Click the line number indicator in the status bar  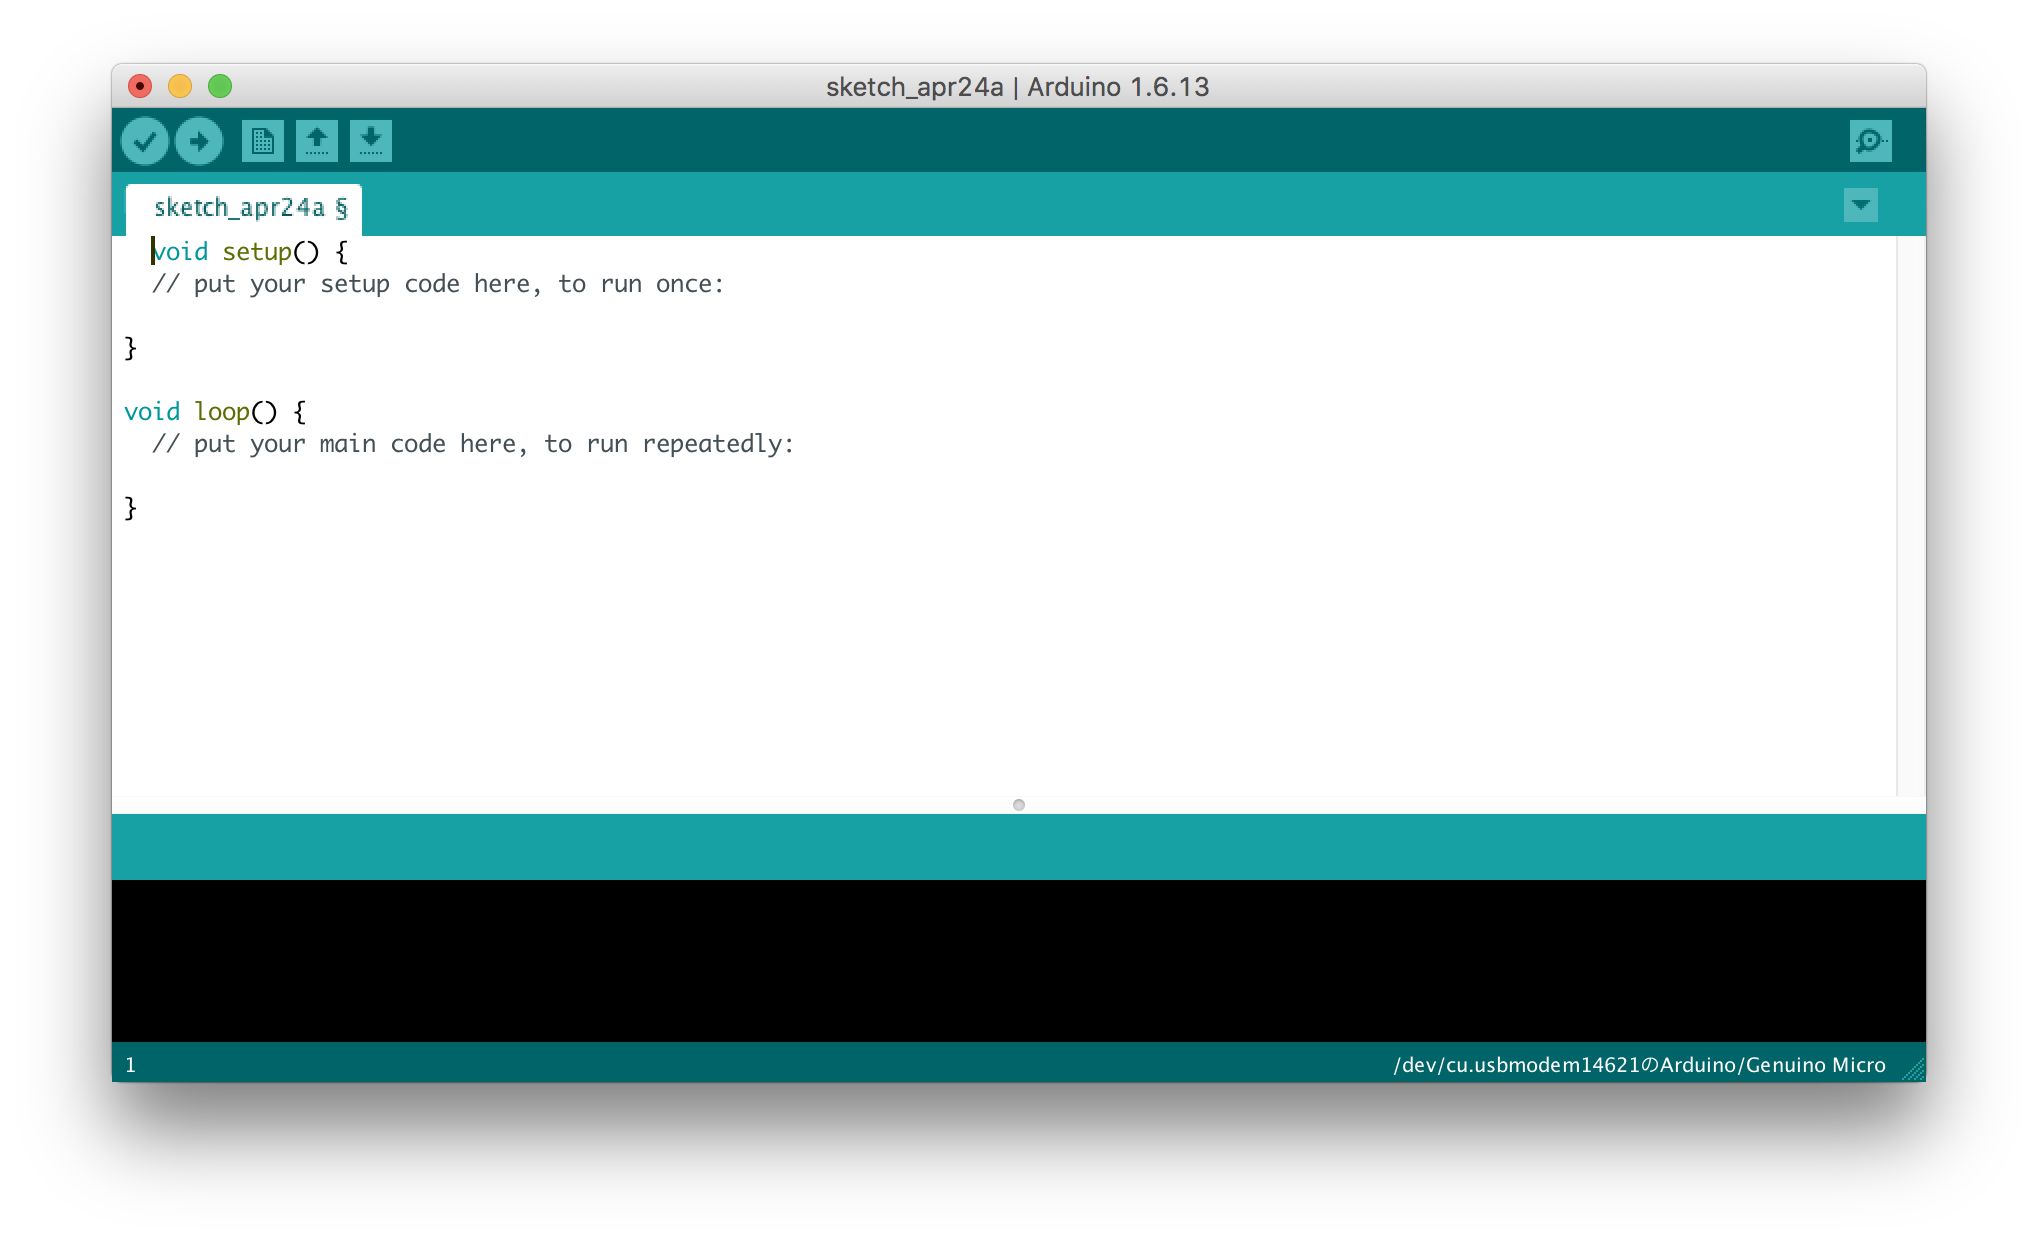tap(131, 1065)
